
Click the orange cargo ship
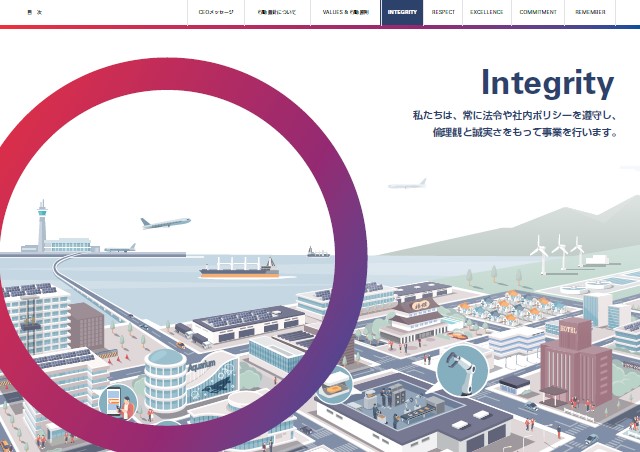(x=238, y=268)
